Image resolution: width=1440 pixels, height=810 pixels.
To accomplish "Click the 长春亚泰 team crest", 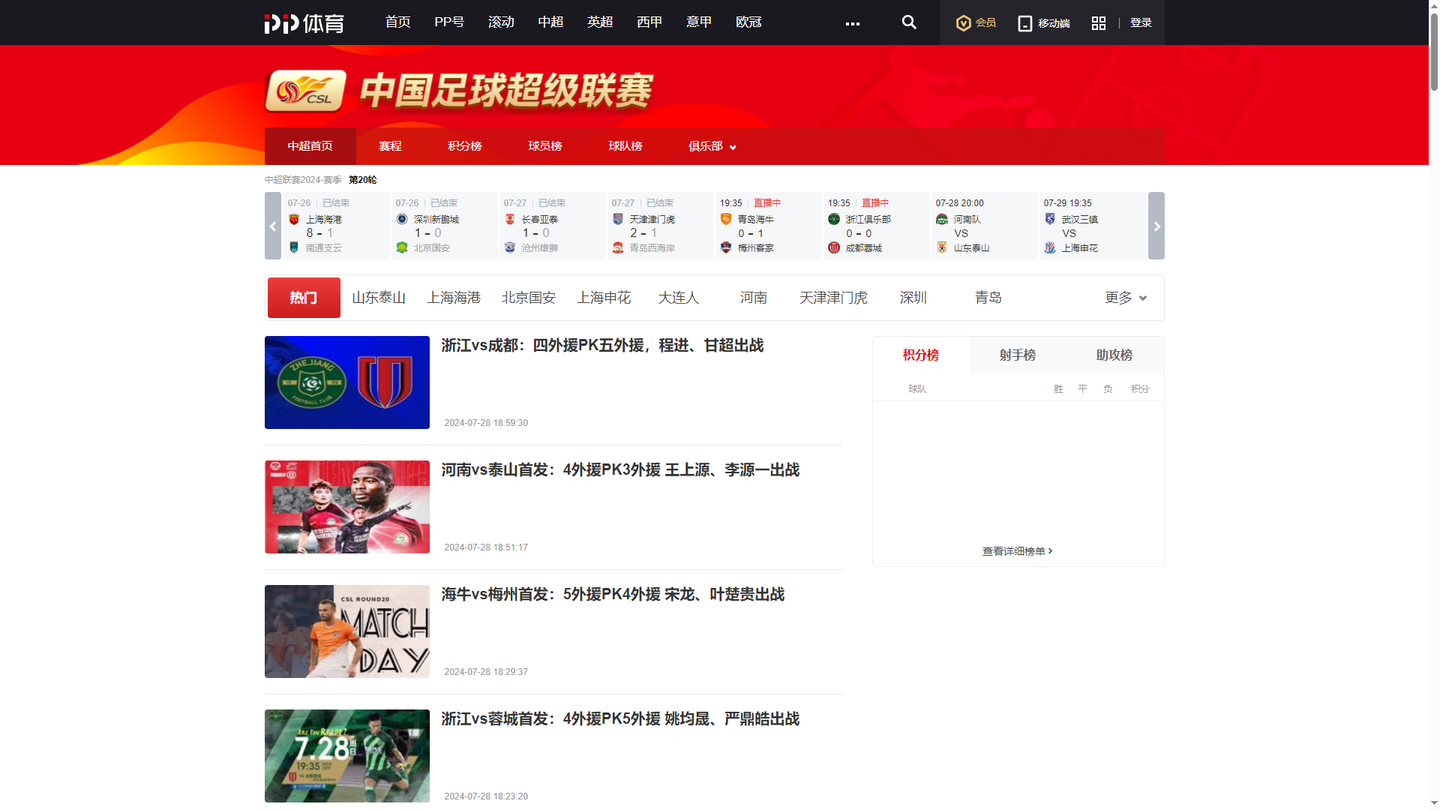I will (x=510, y=219).
